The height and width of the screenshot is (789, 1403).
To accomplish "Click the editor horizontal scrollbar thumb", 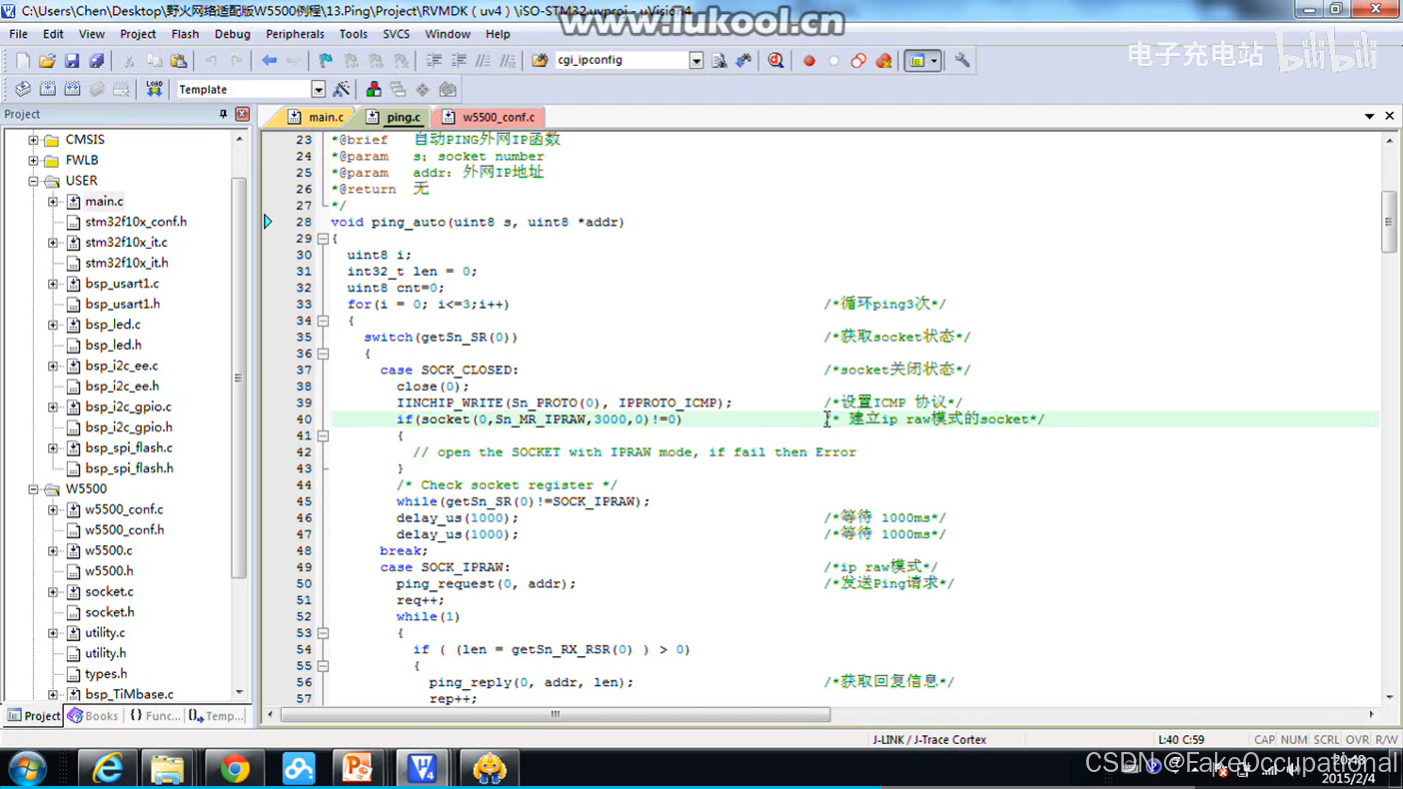I will click(x=555, y=715).
